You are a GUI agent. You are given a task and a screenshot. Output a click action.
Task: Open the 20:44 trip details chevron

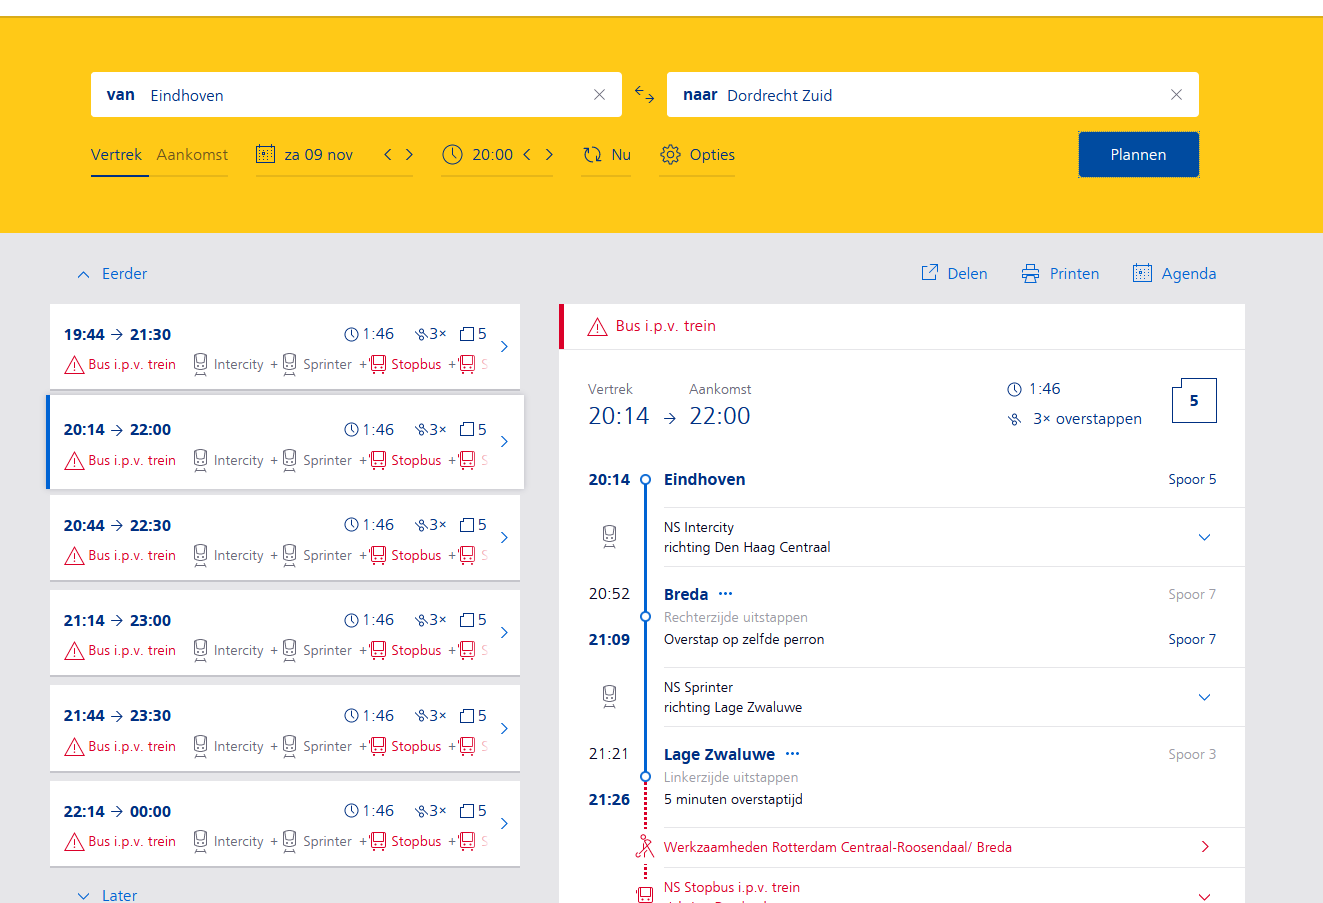coord(504,537)
